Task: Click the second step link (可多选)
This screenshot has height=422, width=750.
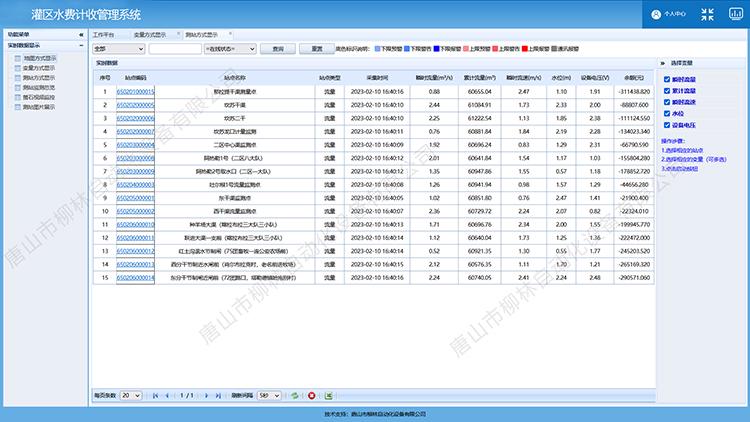Action: (694, 159)
